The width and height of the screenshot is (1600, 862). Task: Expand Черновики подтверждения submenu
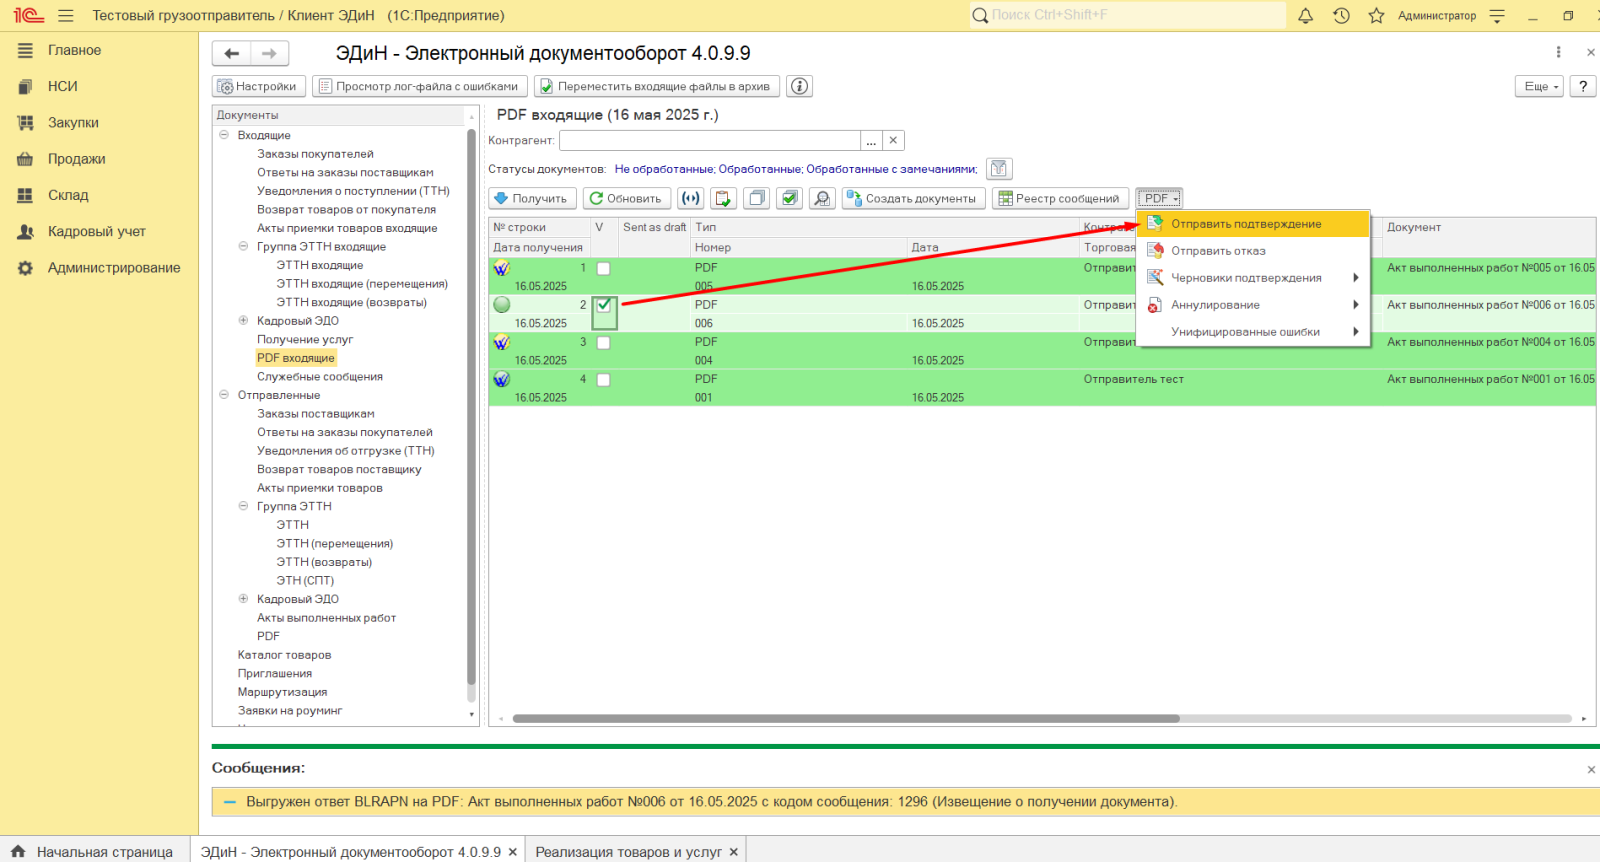coord(1254,278)
